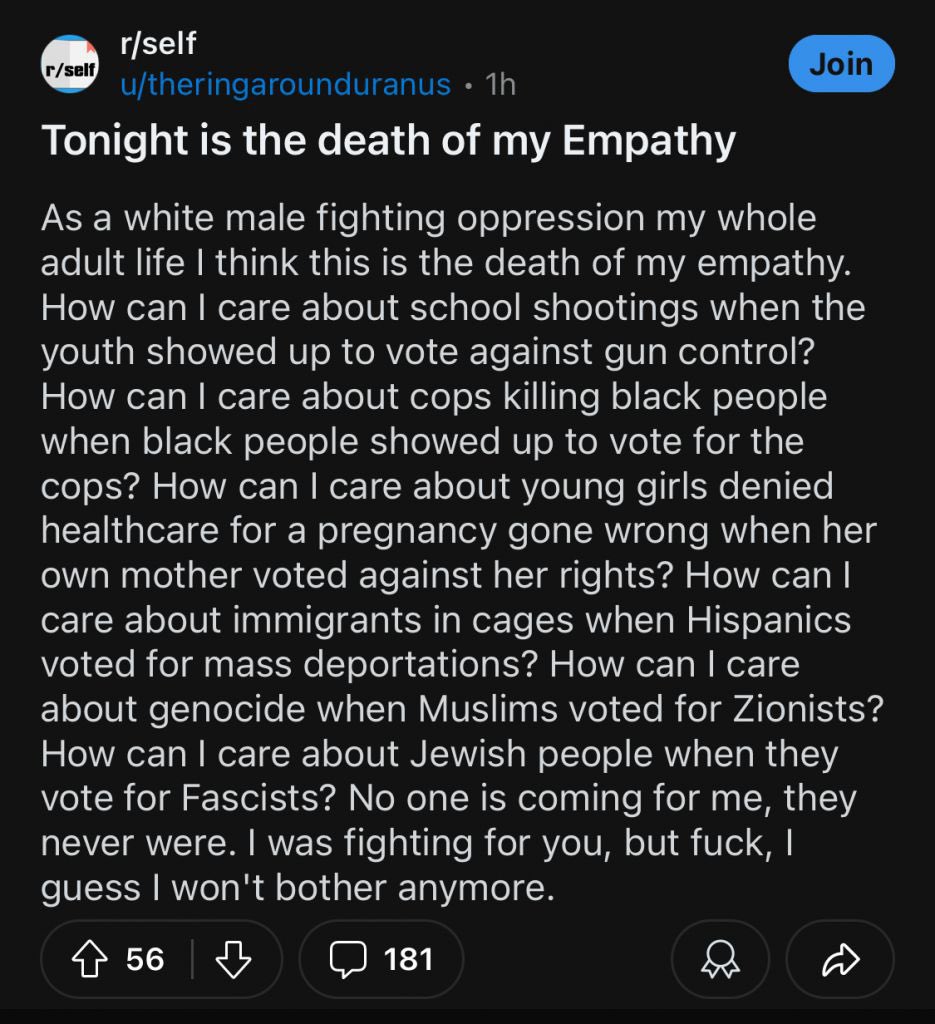This screenshot has height=1024, width=935.
Task: Tap the r/self community avatar
Action: coord(69,66)
